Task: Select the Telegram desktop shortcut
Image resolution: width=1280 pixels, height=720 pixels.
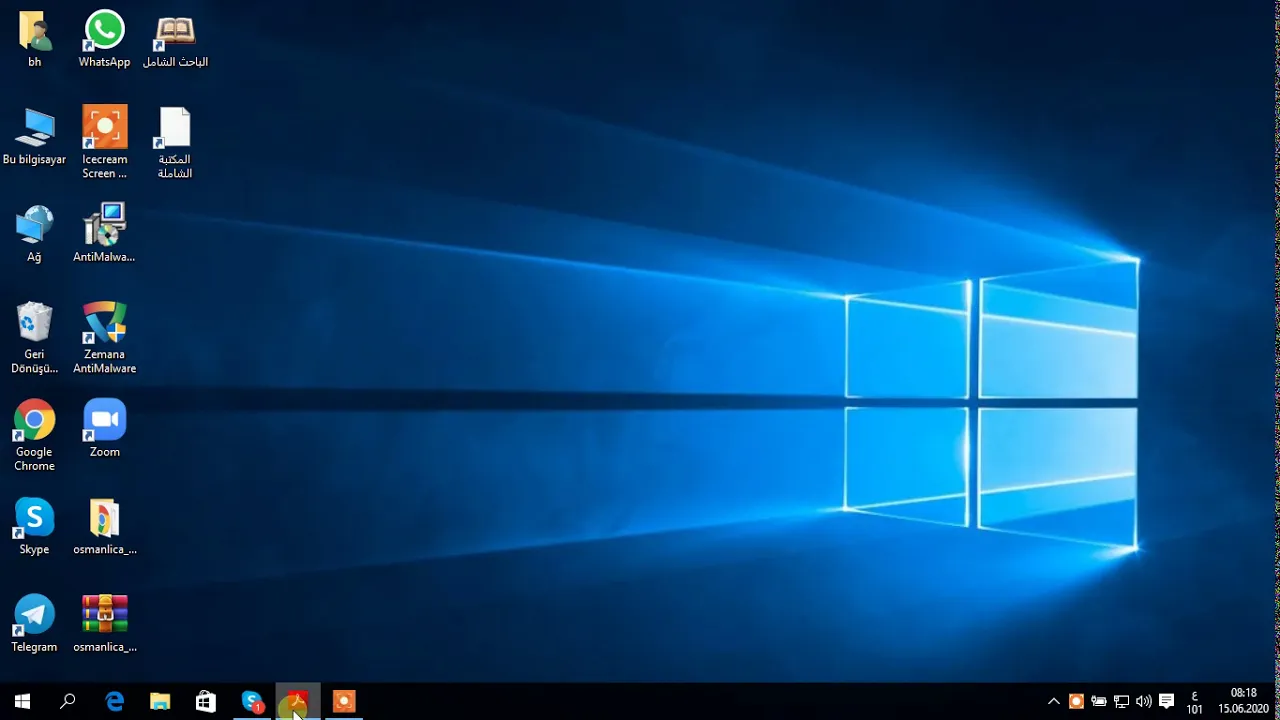Action: (34, 624)
